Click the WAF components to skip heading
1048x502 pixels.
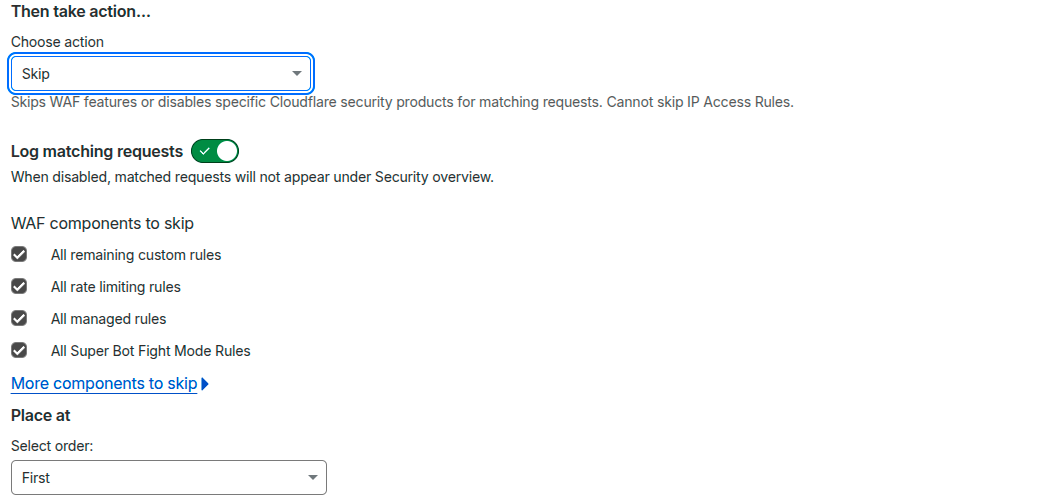(x=102, y=223)
